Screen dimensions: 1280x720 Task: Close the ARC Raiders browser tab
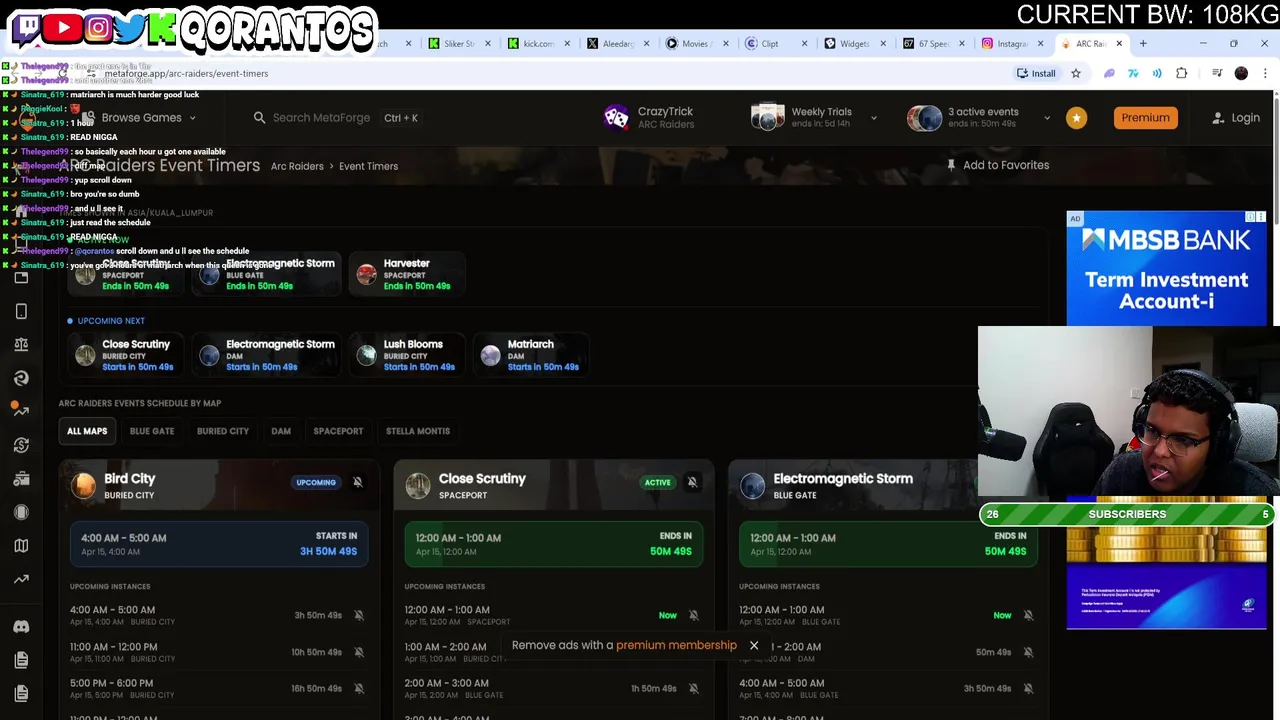(1119, 43)
